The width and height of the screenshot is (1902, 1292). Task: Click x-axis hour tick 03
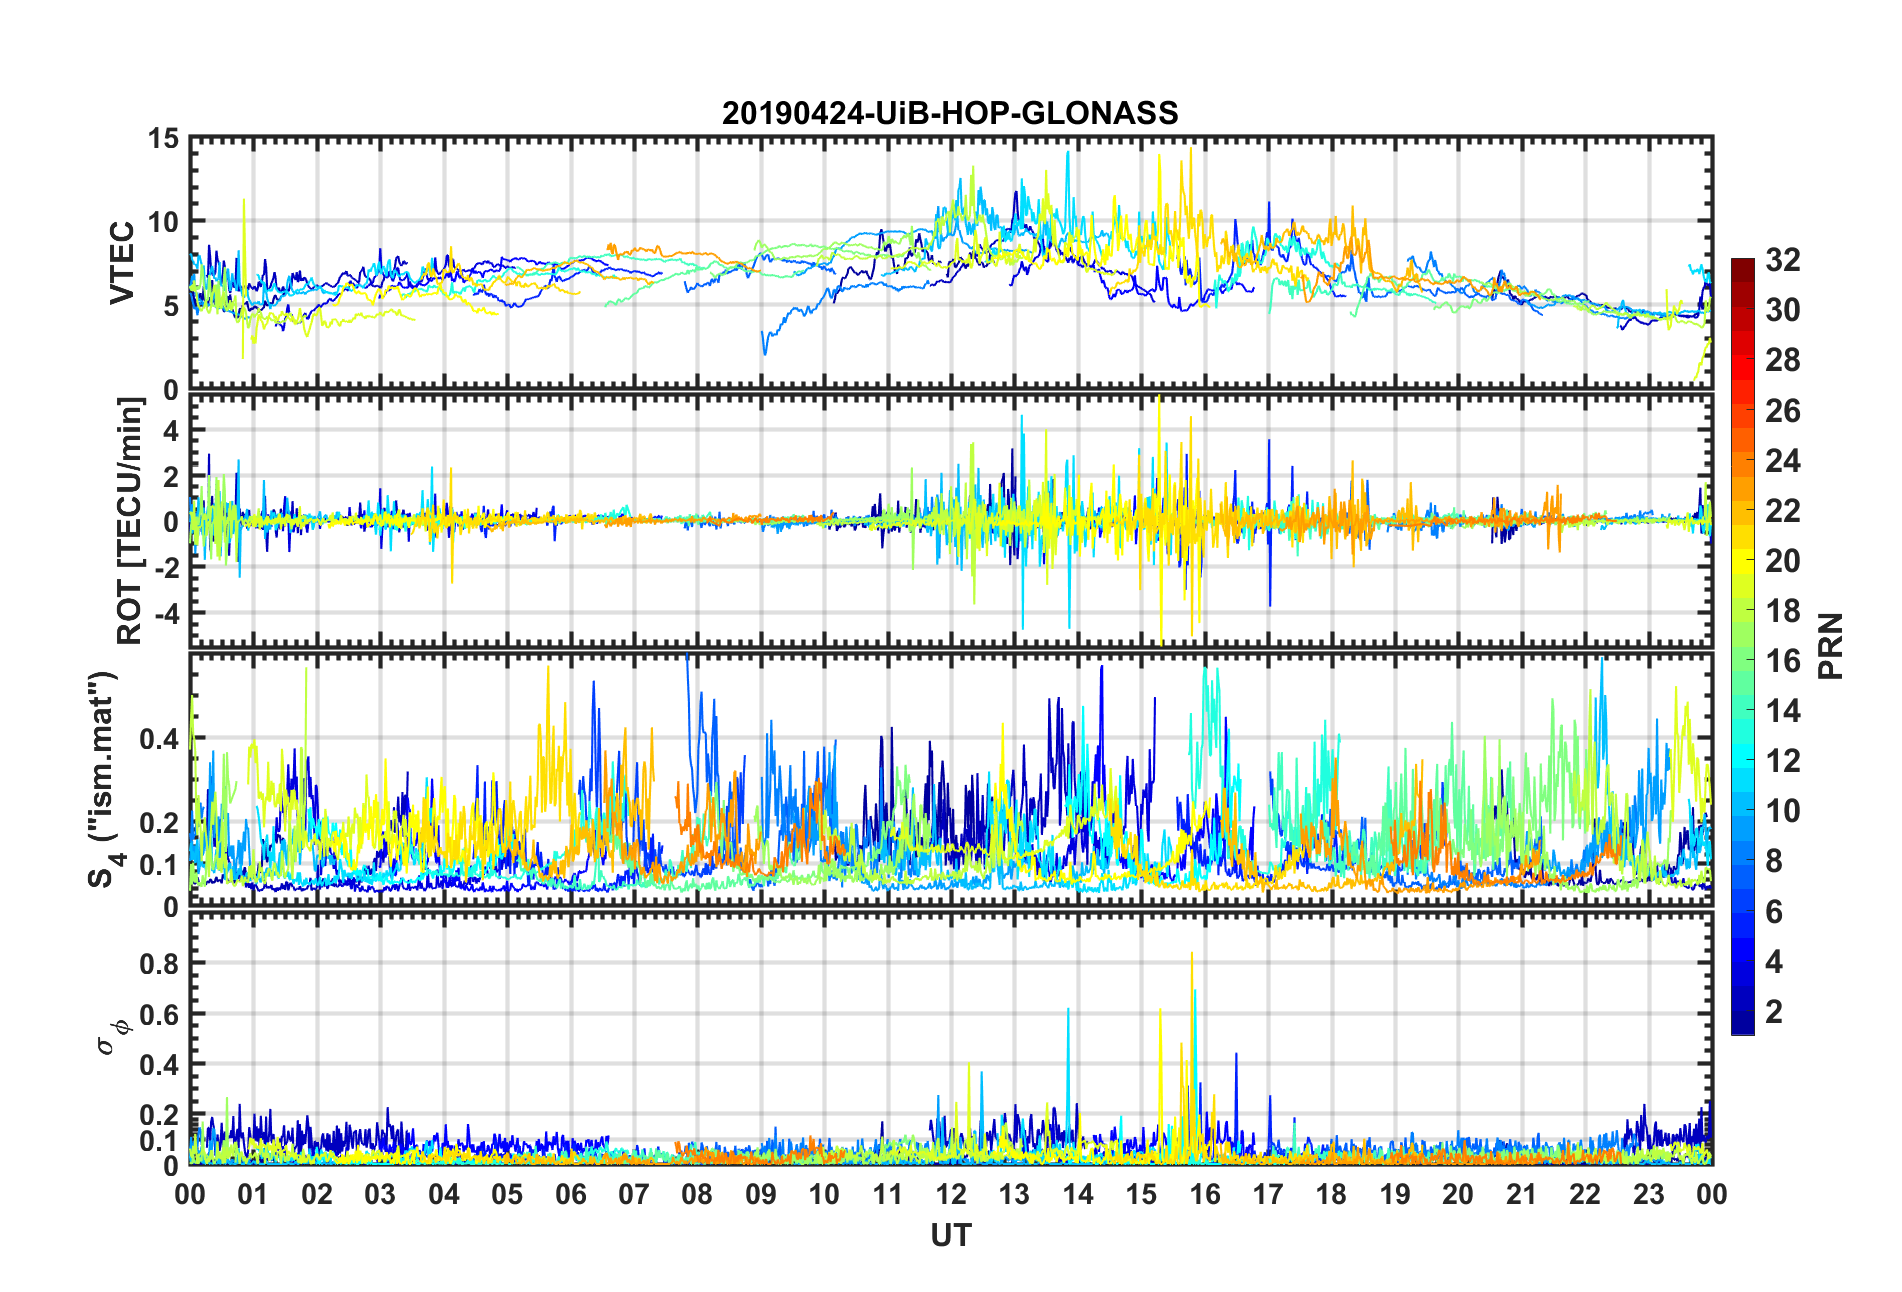(x=380, y=1194)
